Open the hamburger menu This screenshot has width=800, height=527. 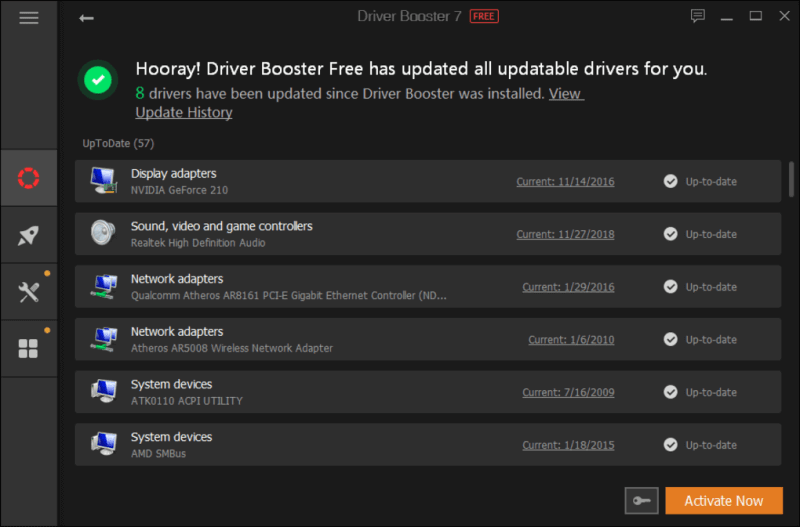(x=29, y=18)
